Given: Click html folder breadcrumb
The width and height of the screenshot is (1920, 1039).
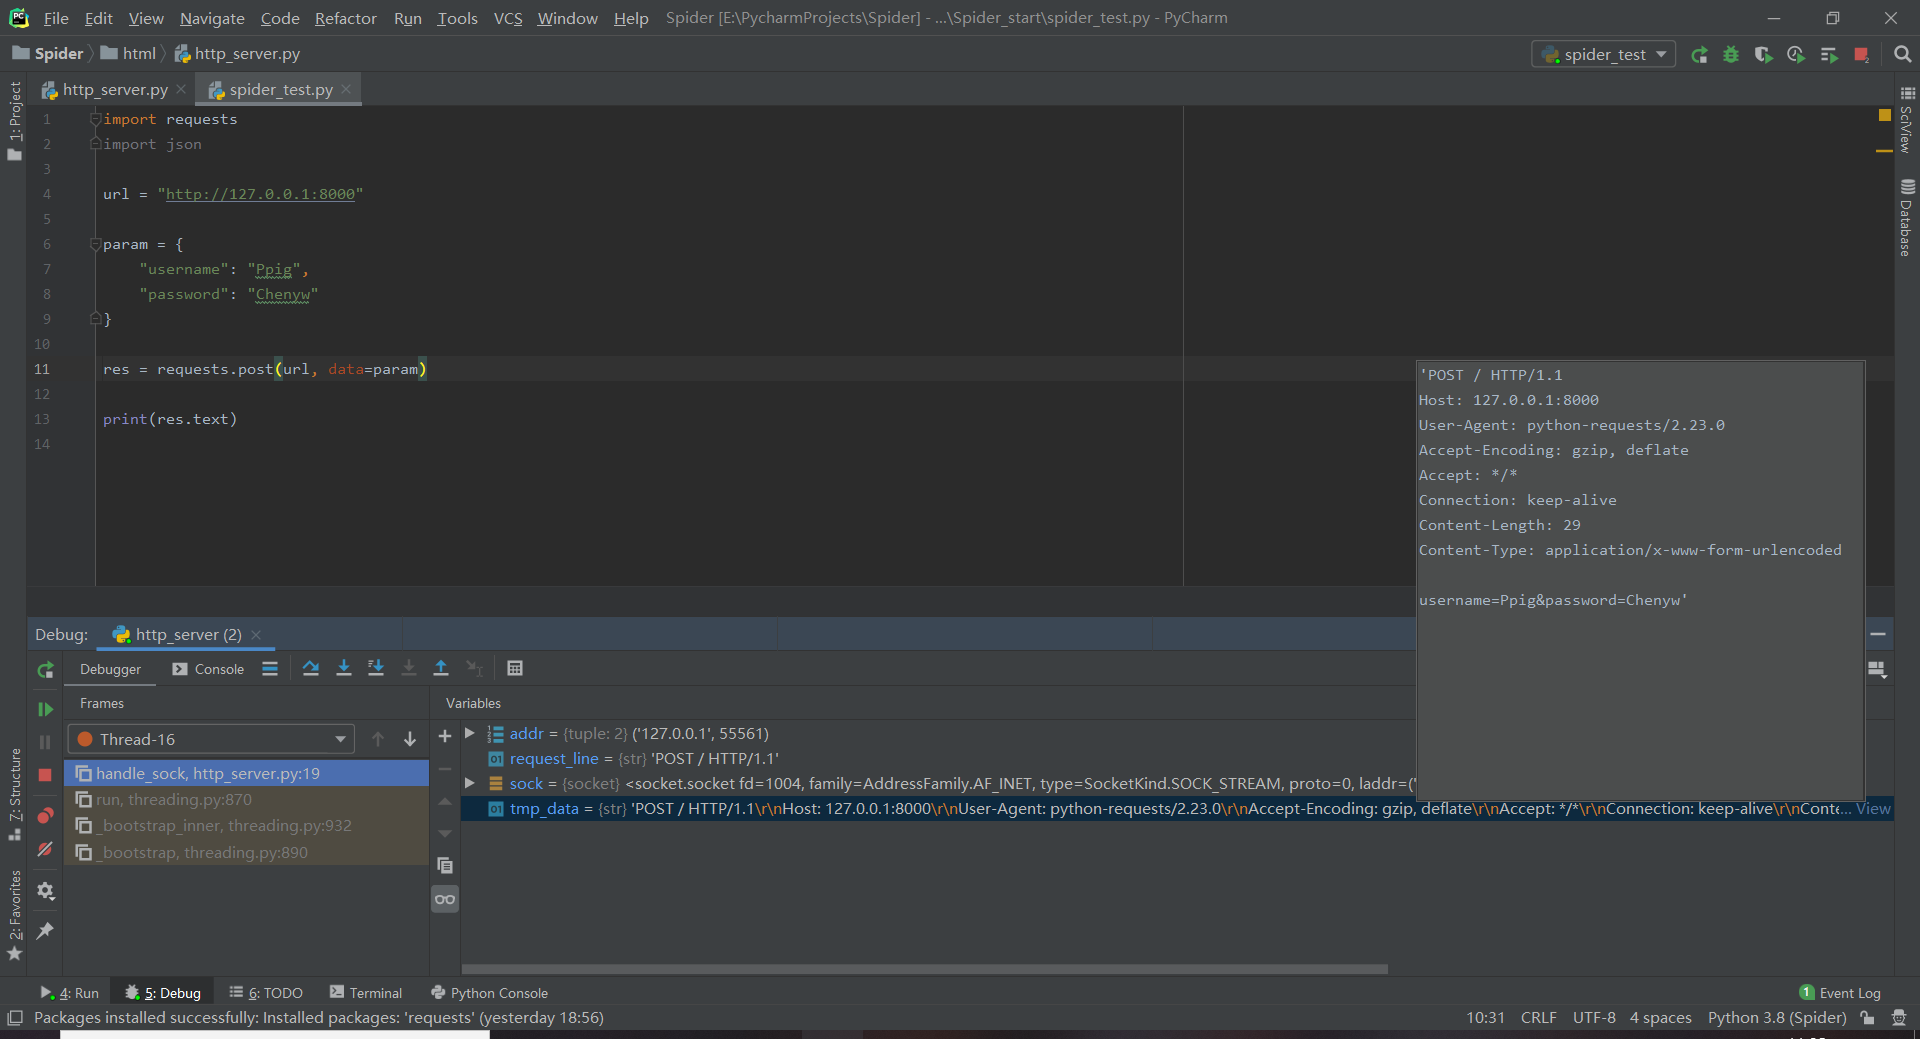Looking at the screenshot, I should [x=128, y=54].
